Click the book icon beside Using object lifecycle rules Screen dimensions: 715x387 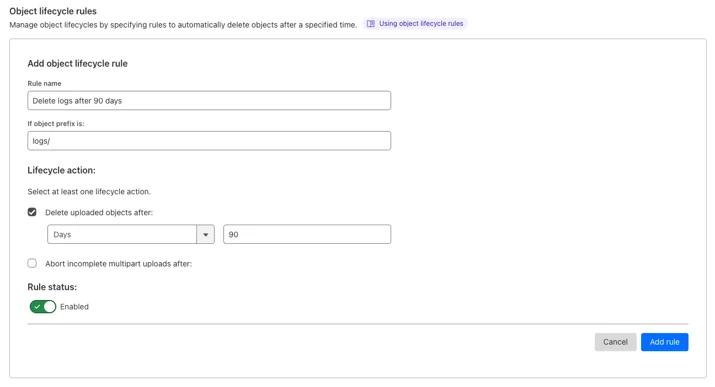tap(371, 24)
